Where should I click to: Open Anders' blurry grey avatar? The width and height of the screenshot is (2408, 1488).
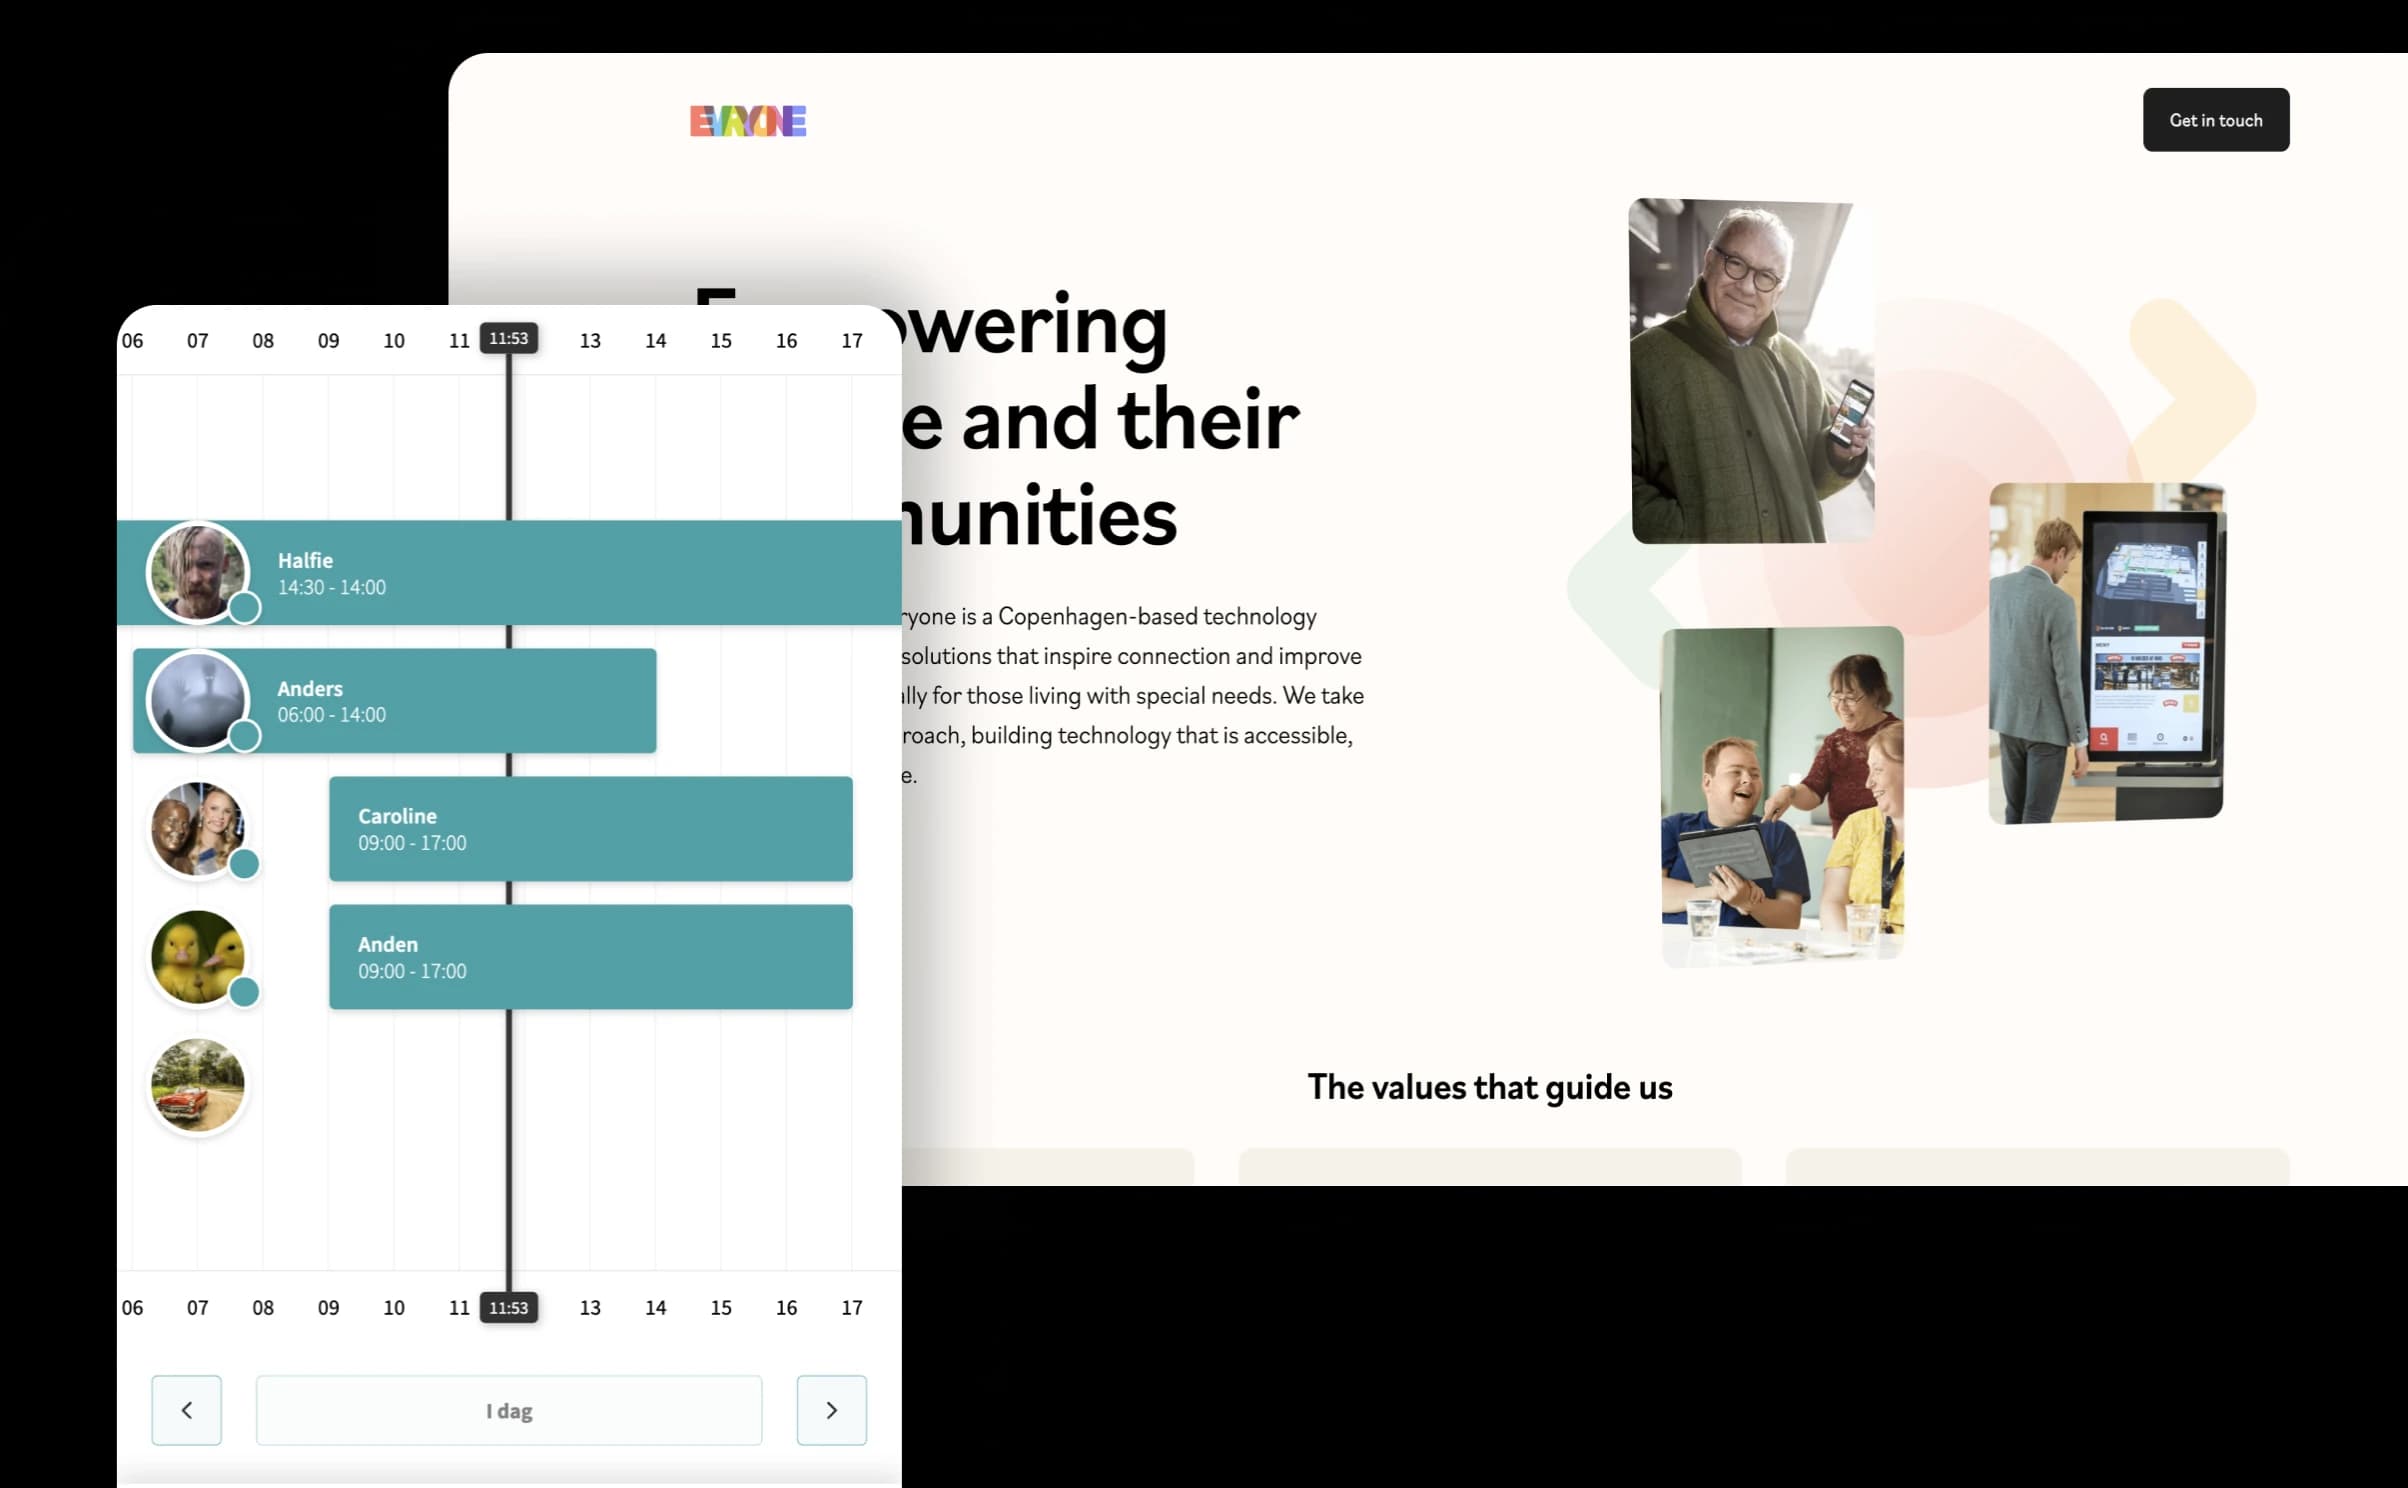[197, 700]
